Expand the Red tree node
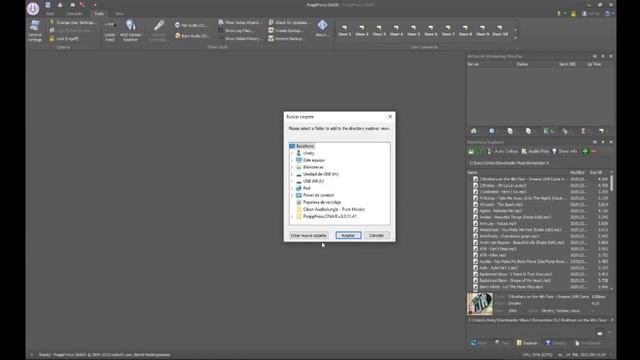The height and width of the screenshot is (360, 640). tap(292, 188)
